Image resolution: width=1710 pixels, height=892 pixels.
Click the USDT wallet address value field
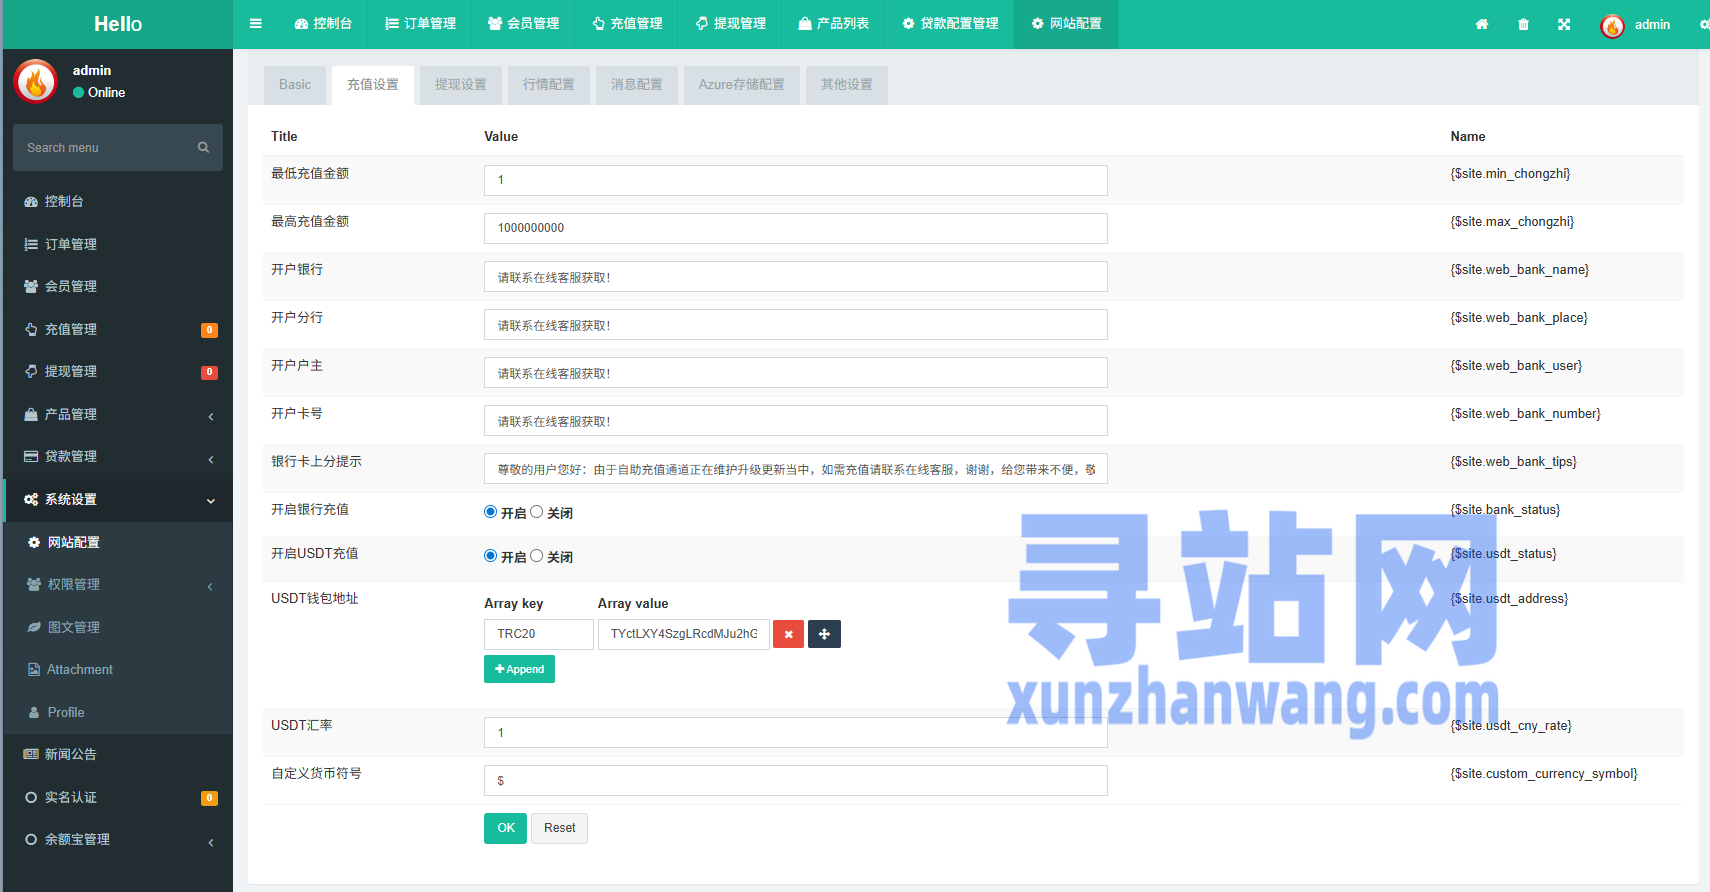(x=684, y=634)
